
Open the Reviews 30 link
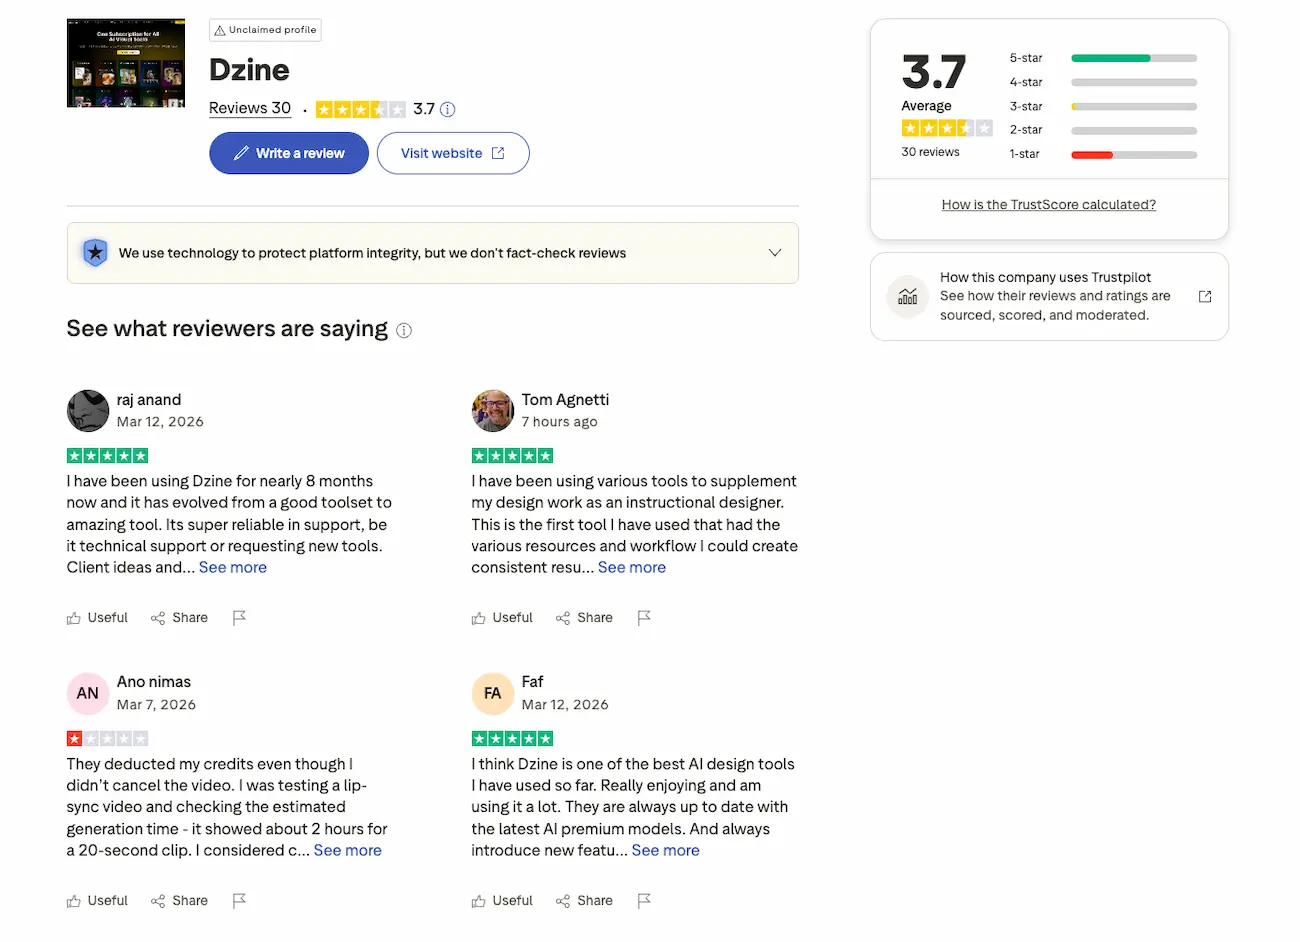[249, 108]
